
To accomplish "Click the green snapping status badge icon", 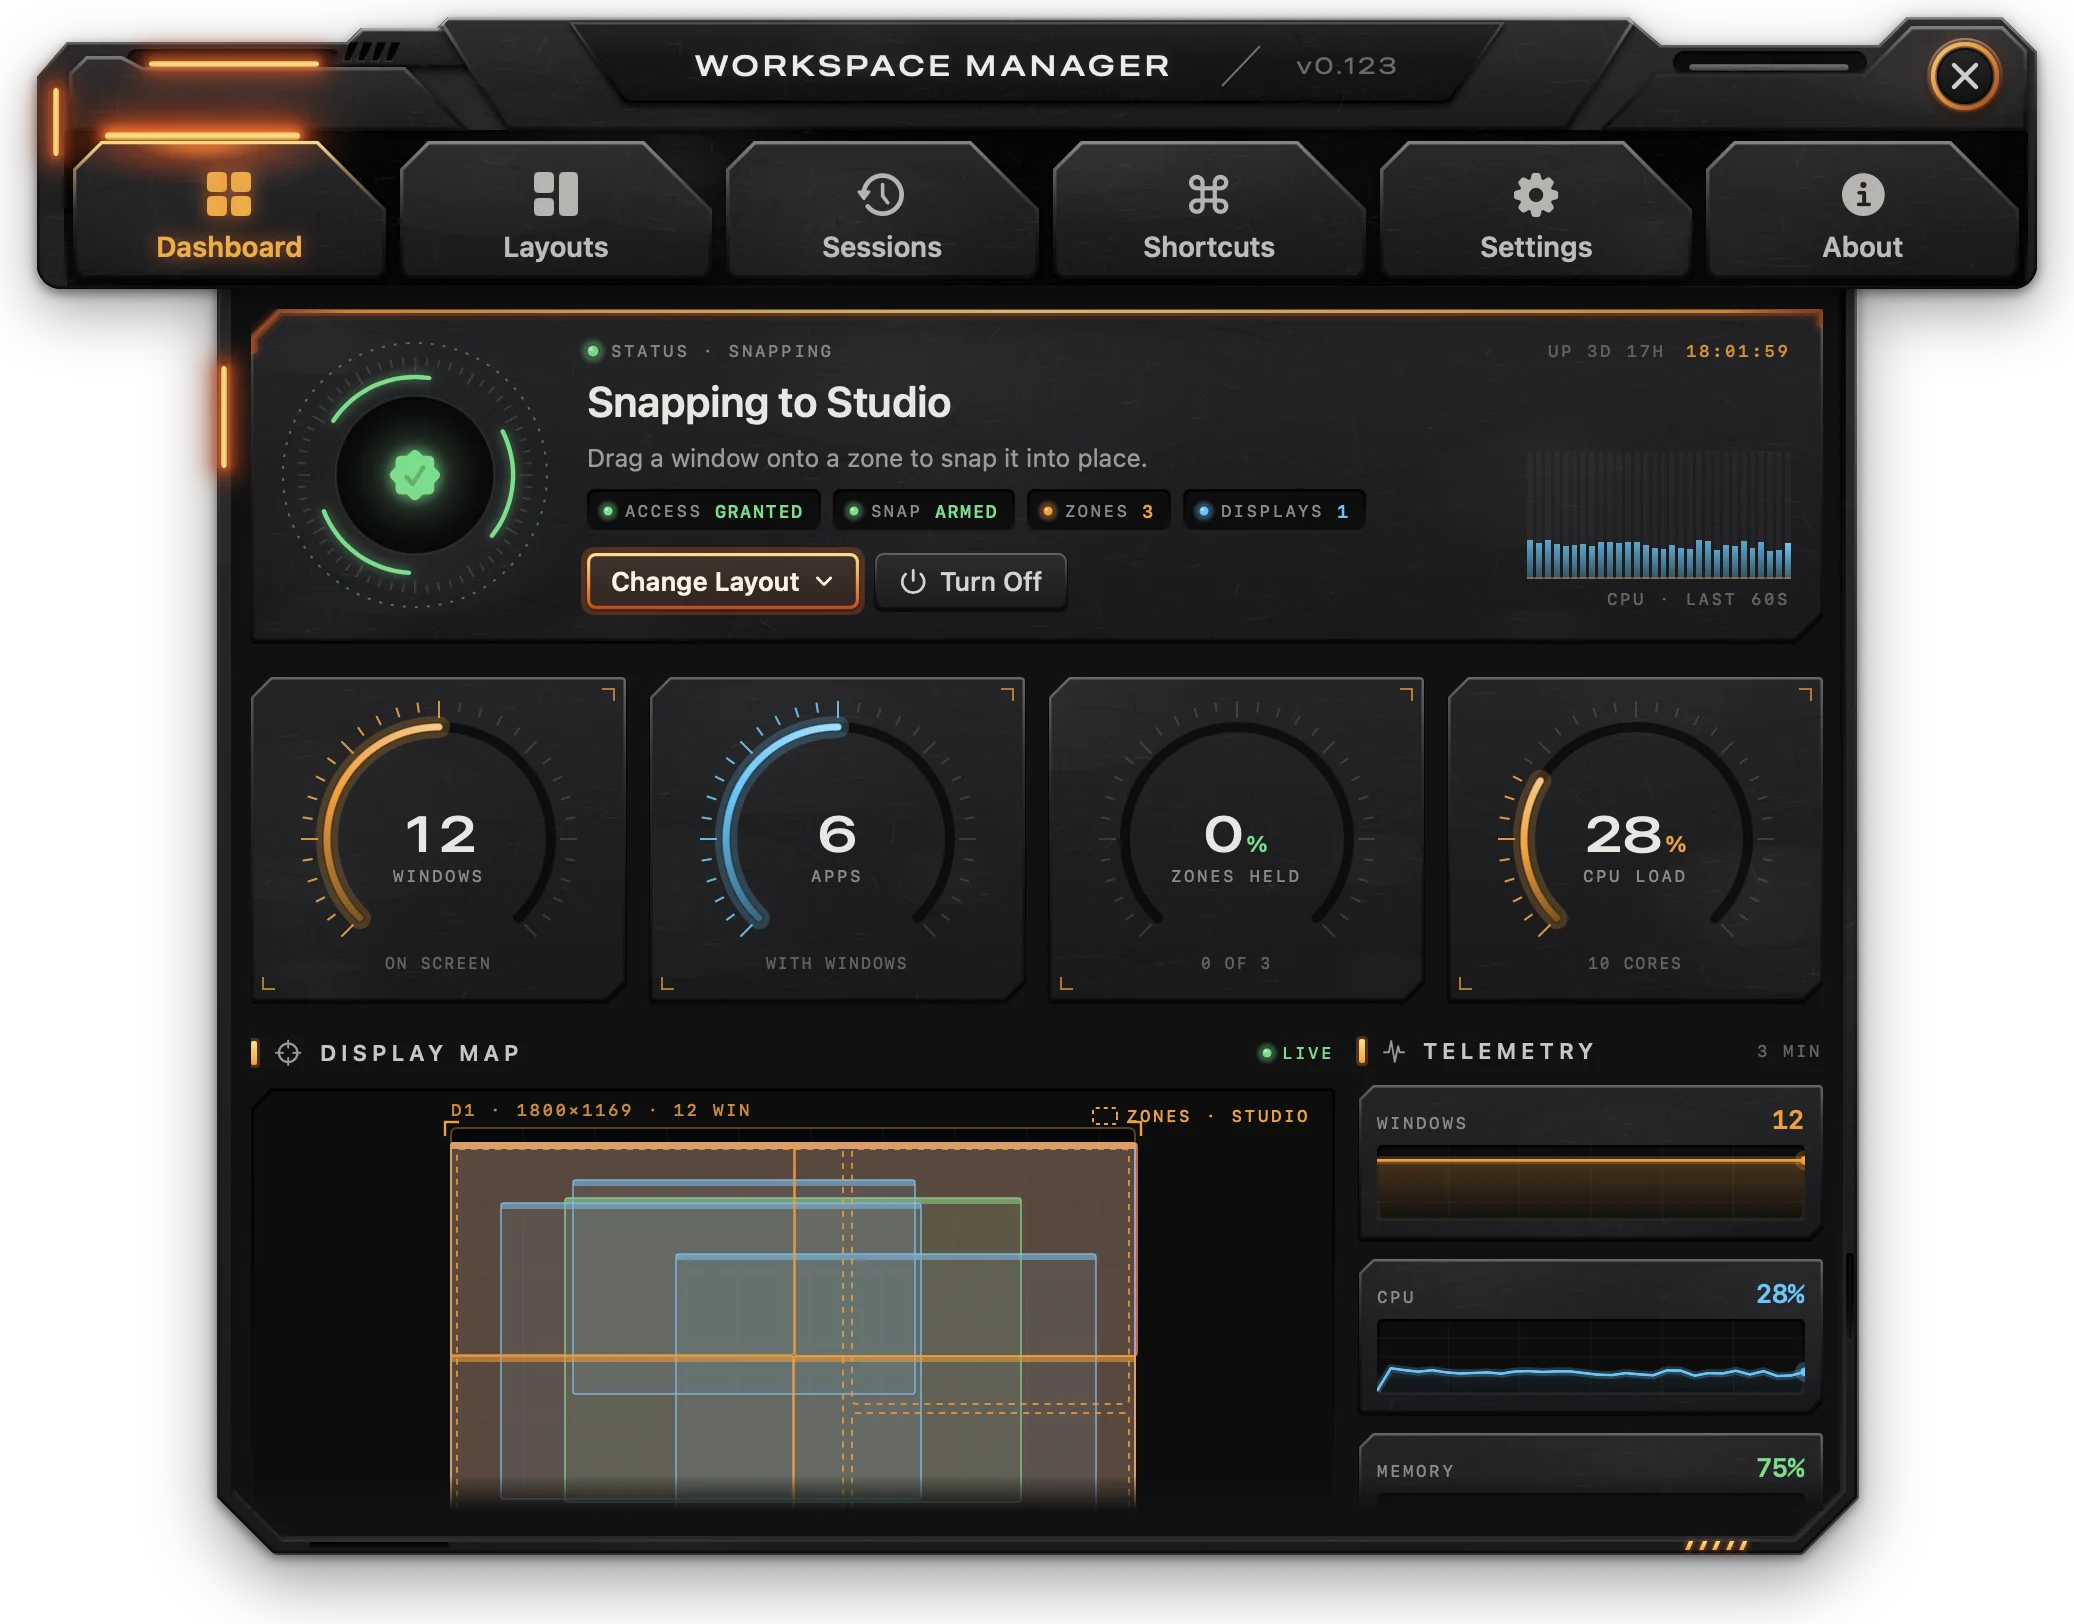I will [x=415, y=475].
